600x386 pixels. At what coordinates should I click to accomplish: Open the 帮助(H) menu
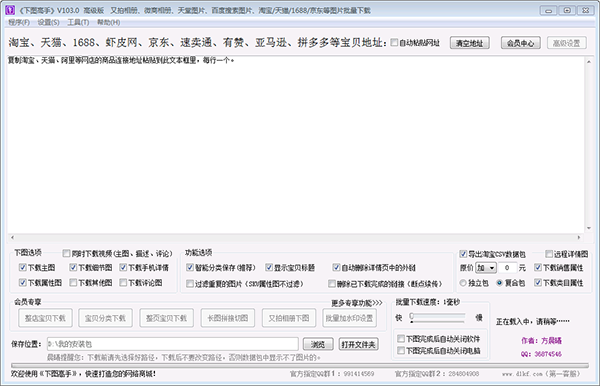[x=108, y=23]
